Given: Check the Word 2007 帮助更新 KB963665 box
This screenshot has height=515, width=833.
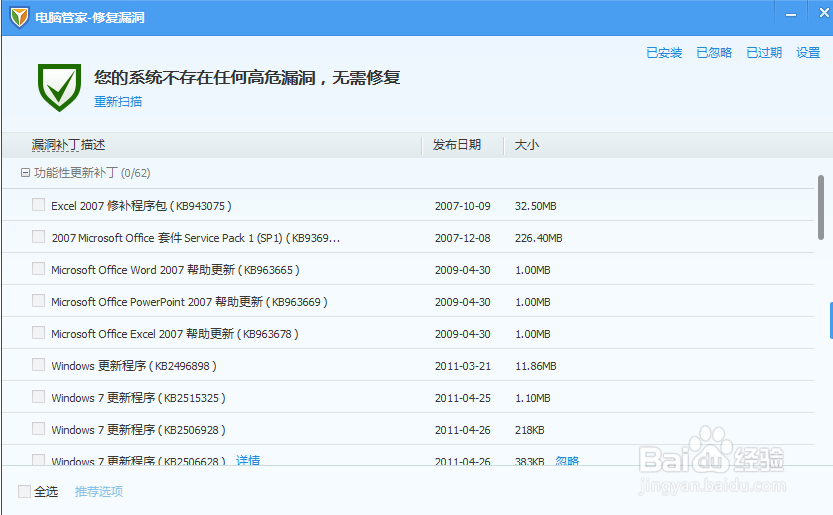Looking at the screenshot, I should 38,268.
